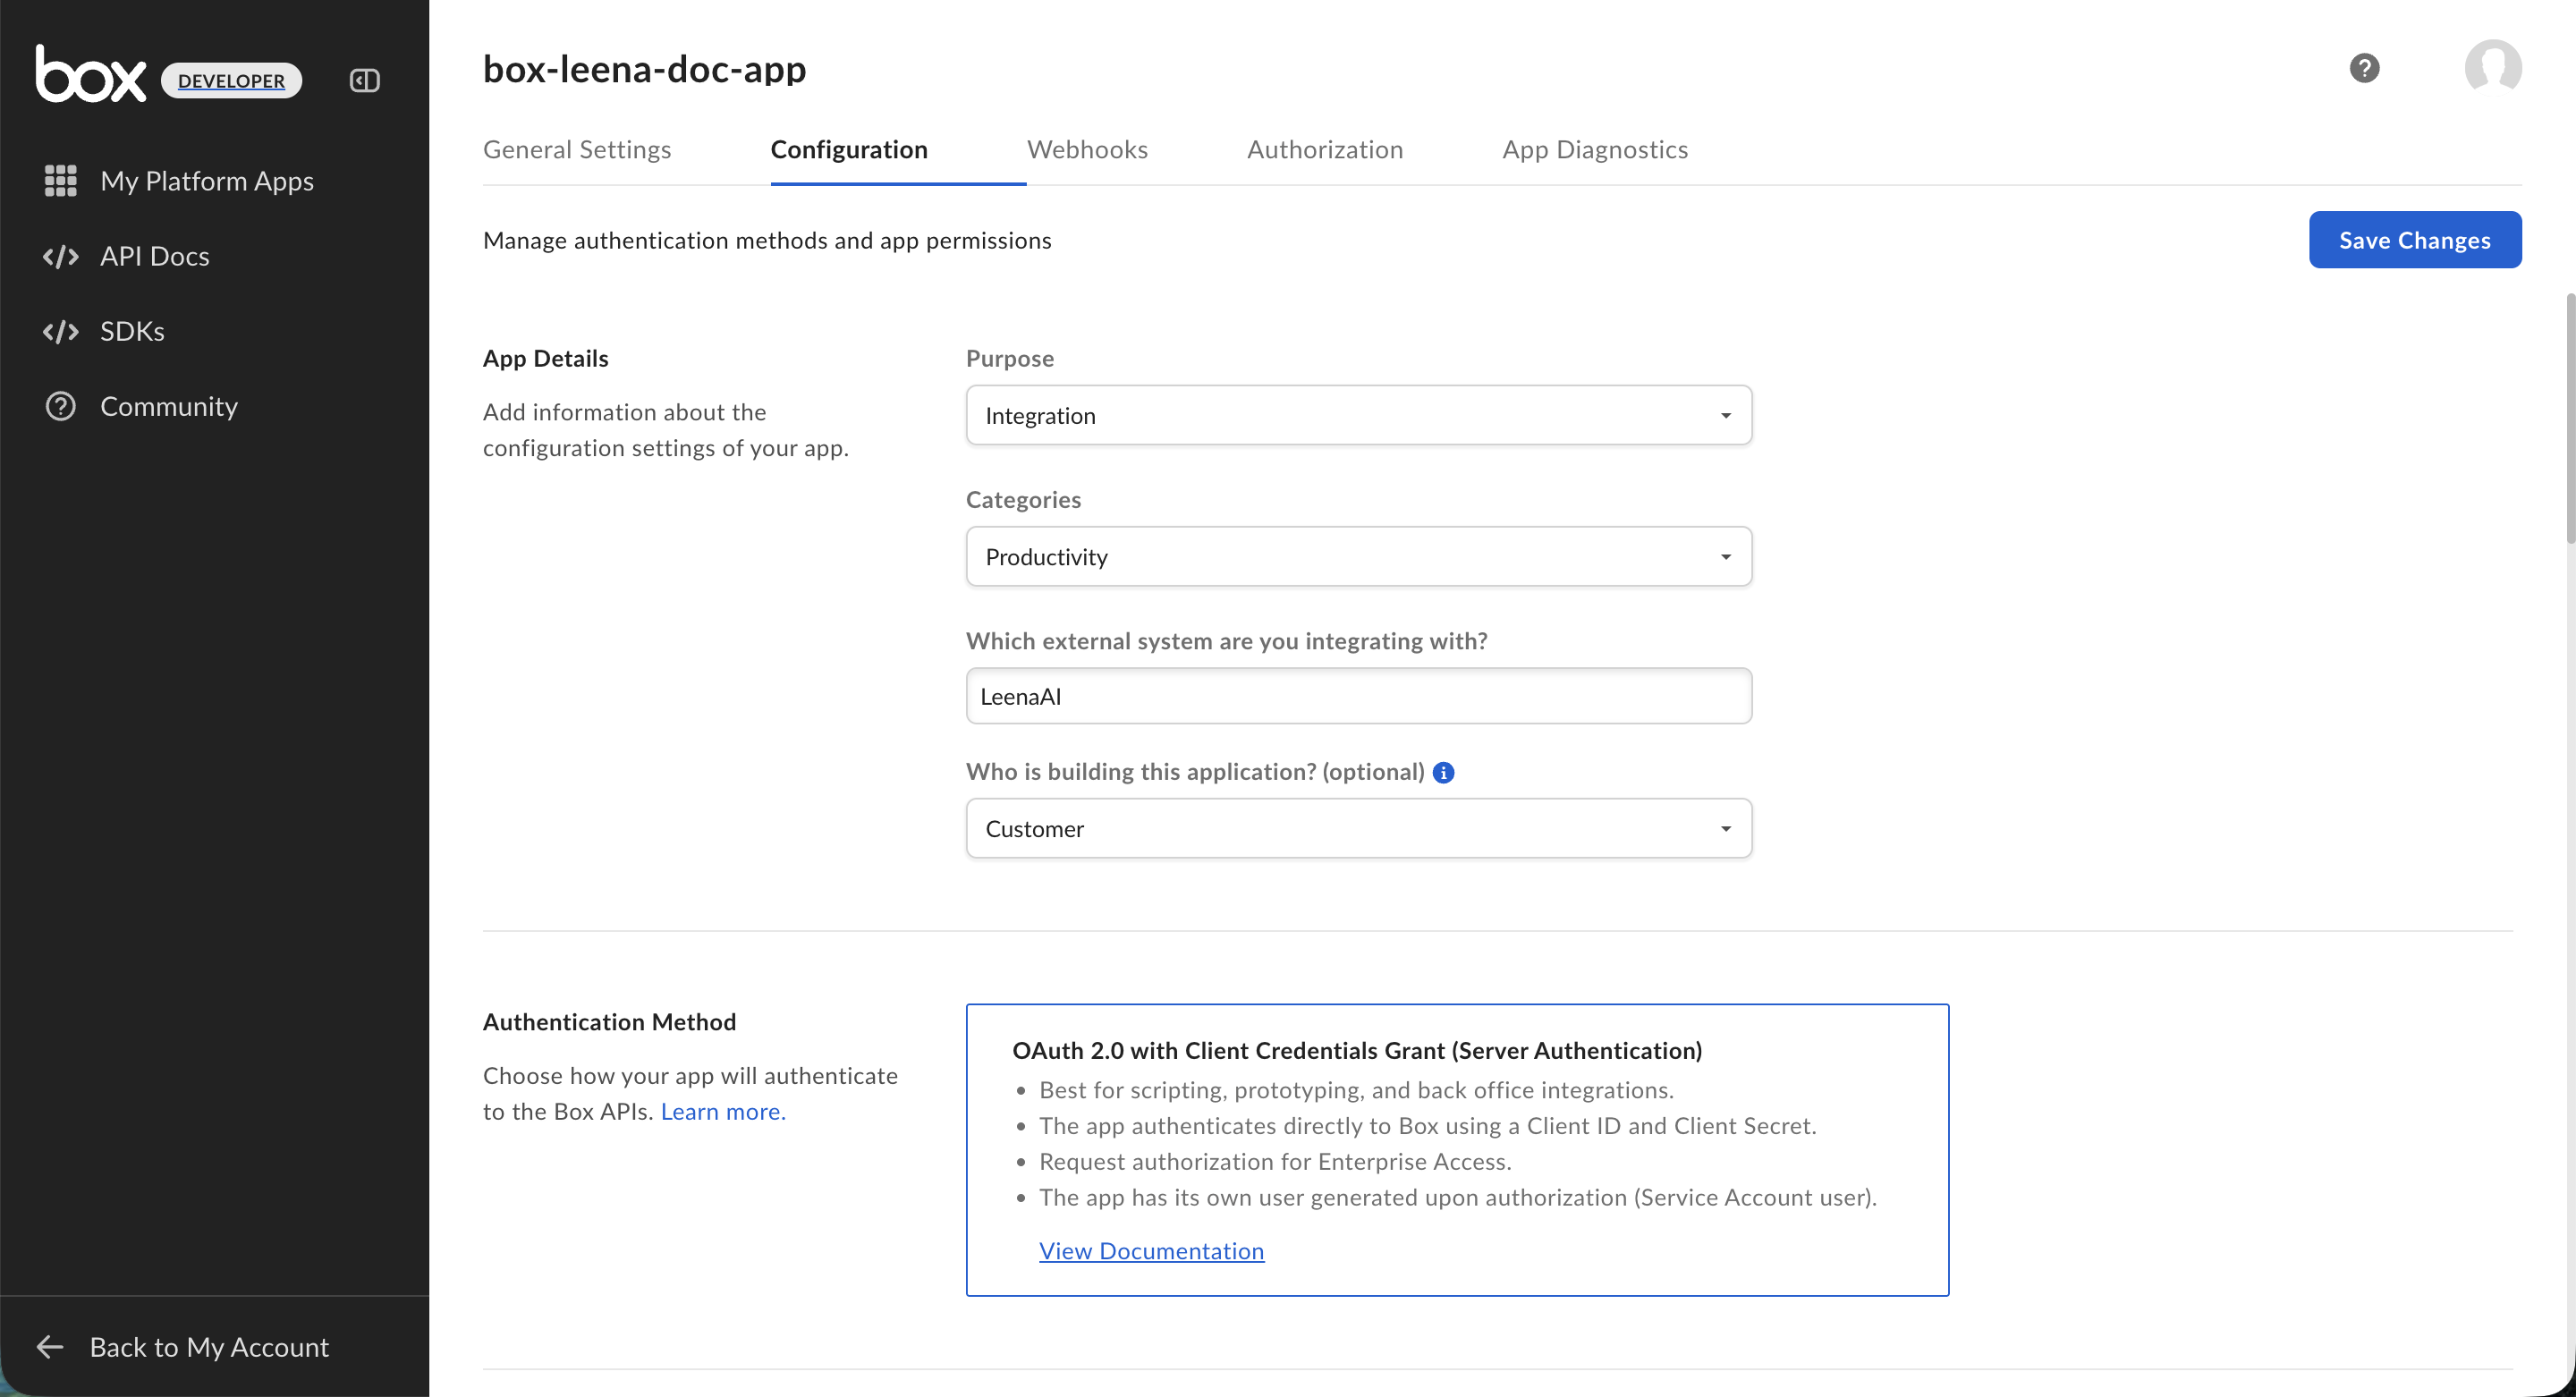Collapse the sidebar with the panel icon
Screen dimensions: 2576x1397
(x=364, y=80)
